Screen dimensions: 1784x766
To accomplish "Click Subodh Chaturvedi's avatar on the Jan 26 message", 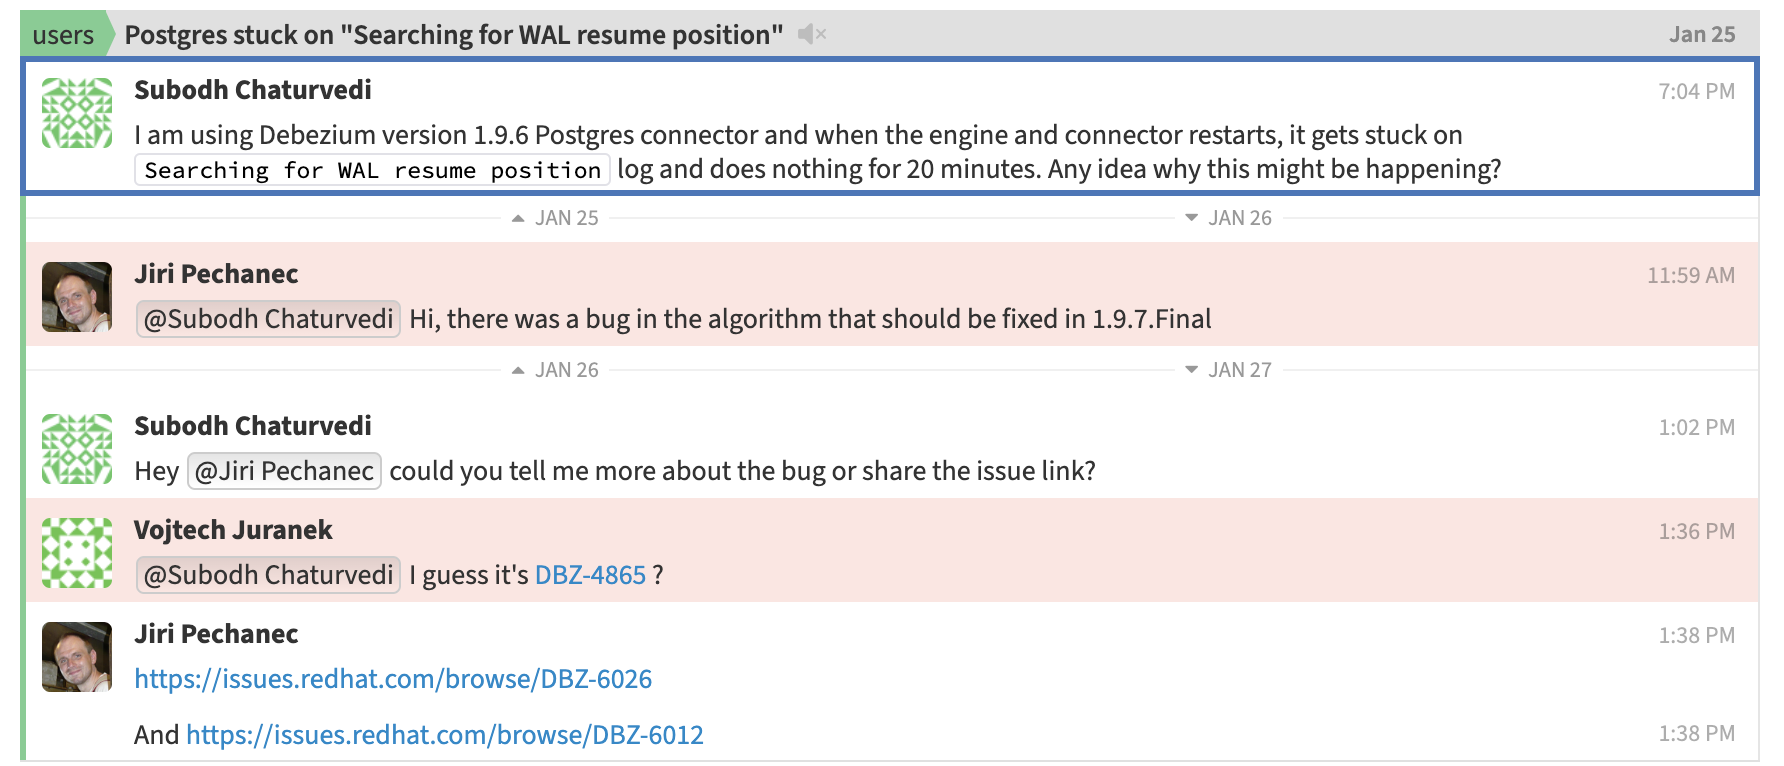I will click(x=75, y=448).
